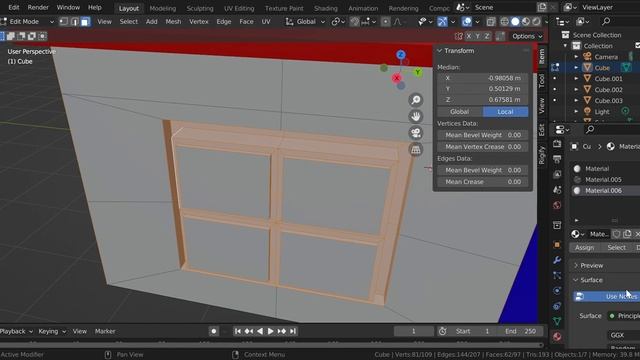Click the zoom viewport magnifier icon
The image size is (640, 360).
[416, 100]
